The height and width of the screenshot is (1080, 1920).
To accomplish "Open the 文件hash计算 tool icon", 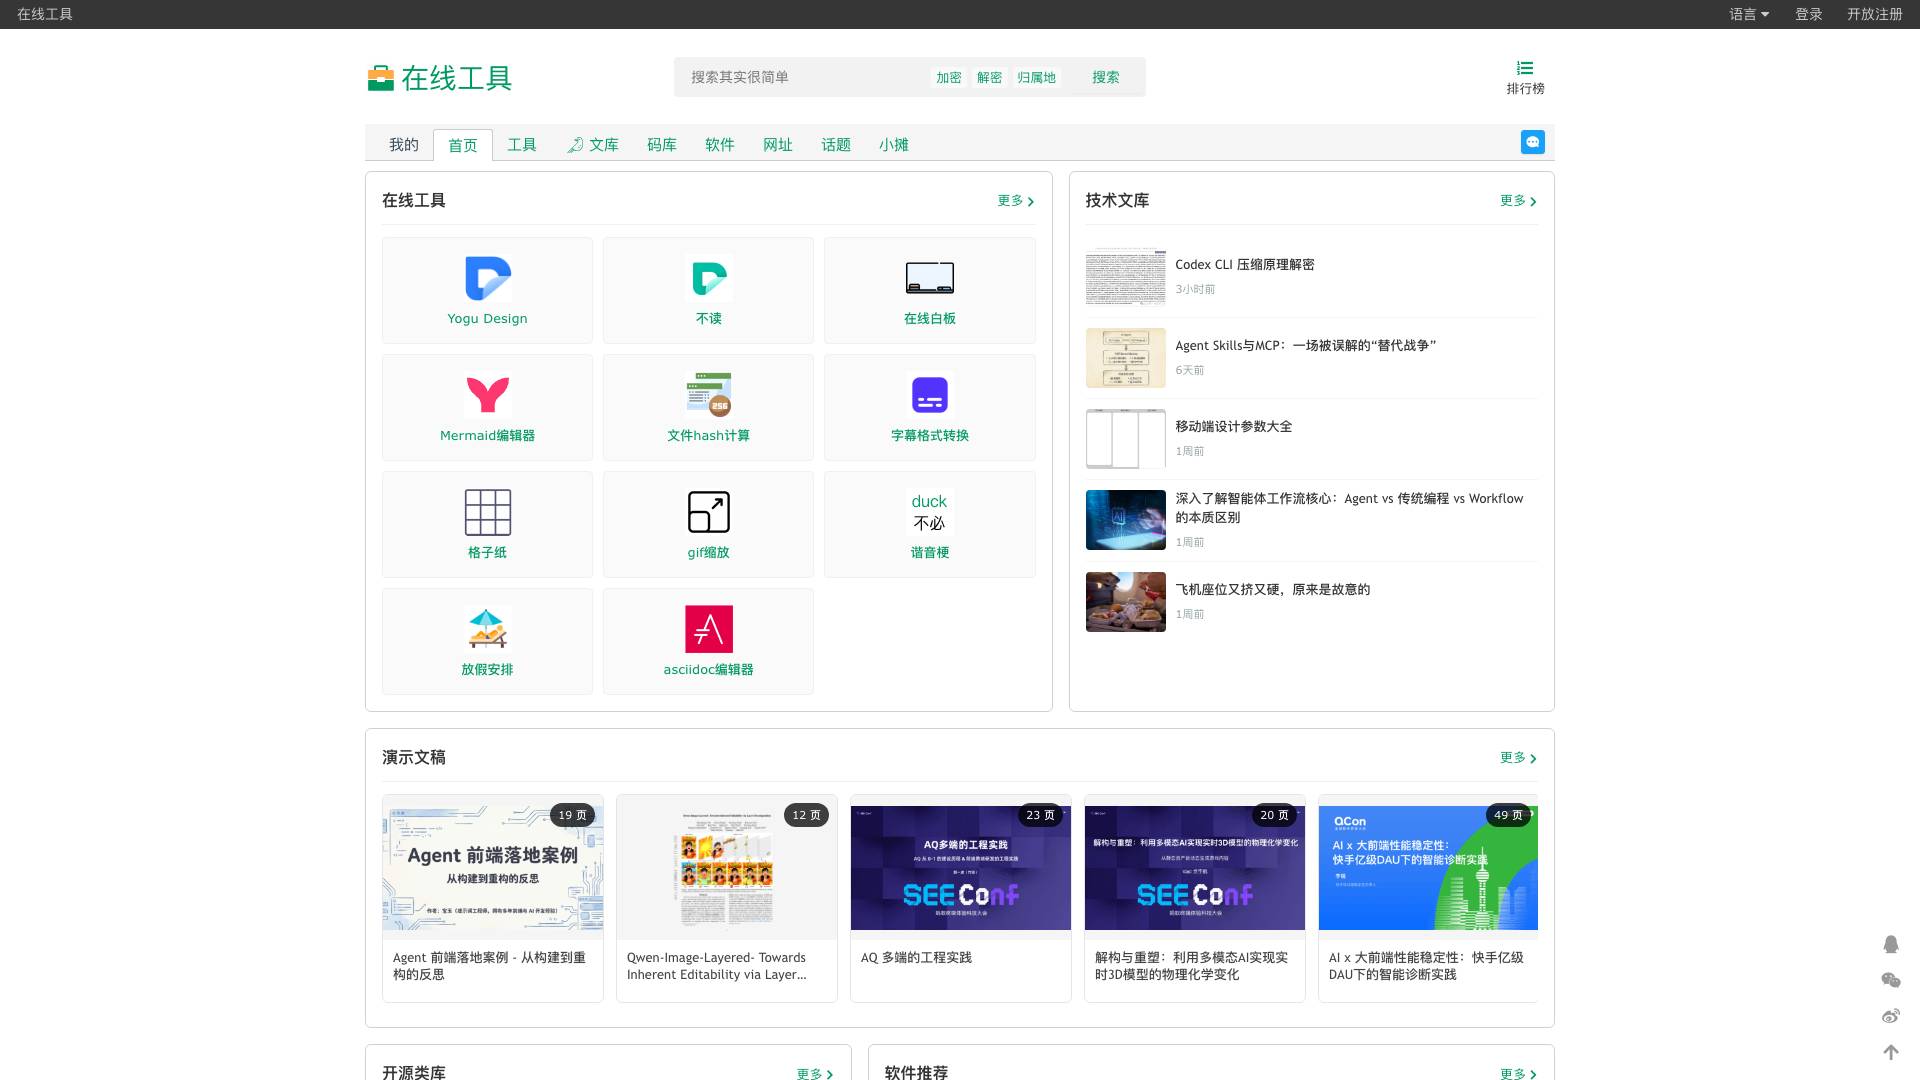I will click(x=708, y=396).
